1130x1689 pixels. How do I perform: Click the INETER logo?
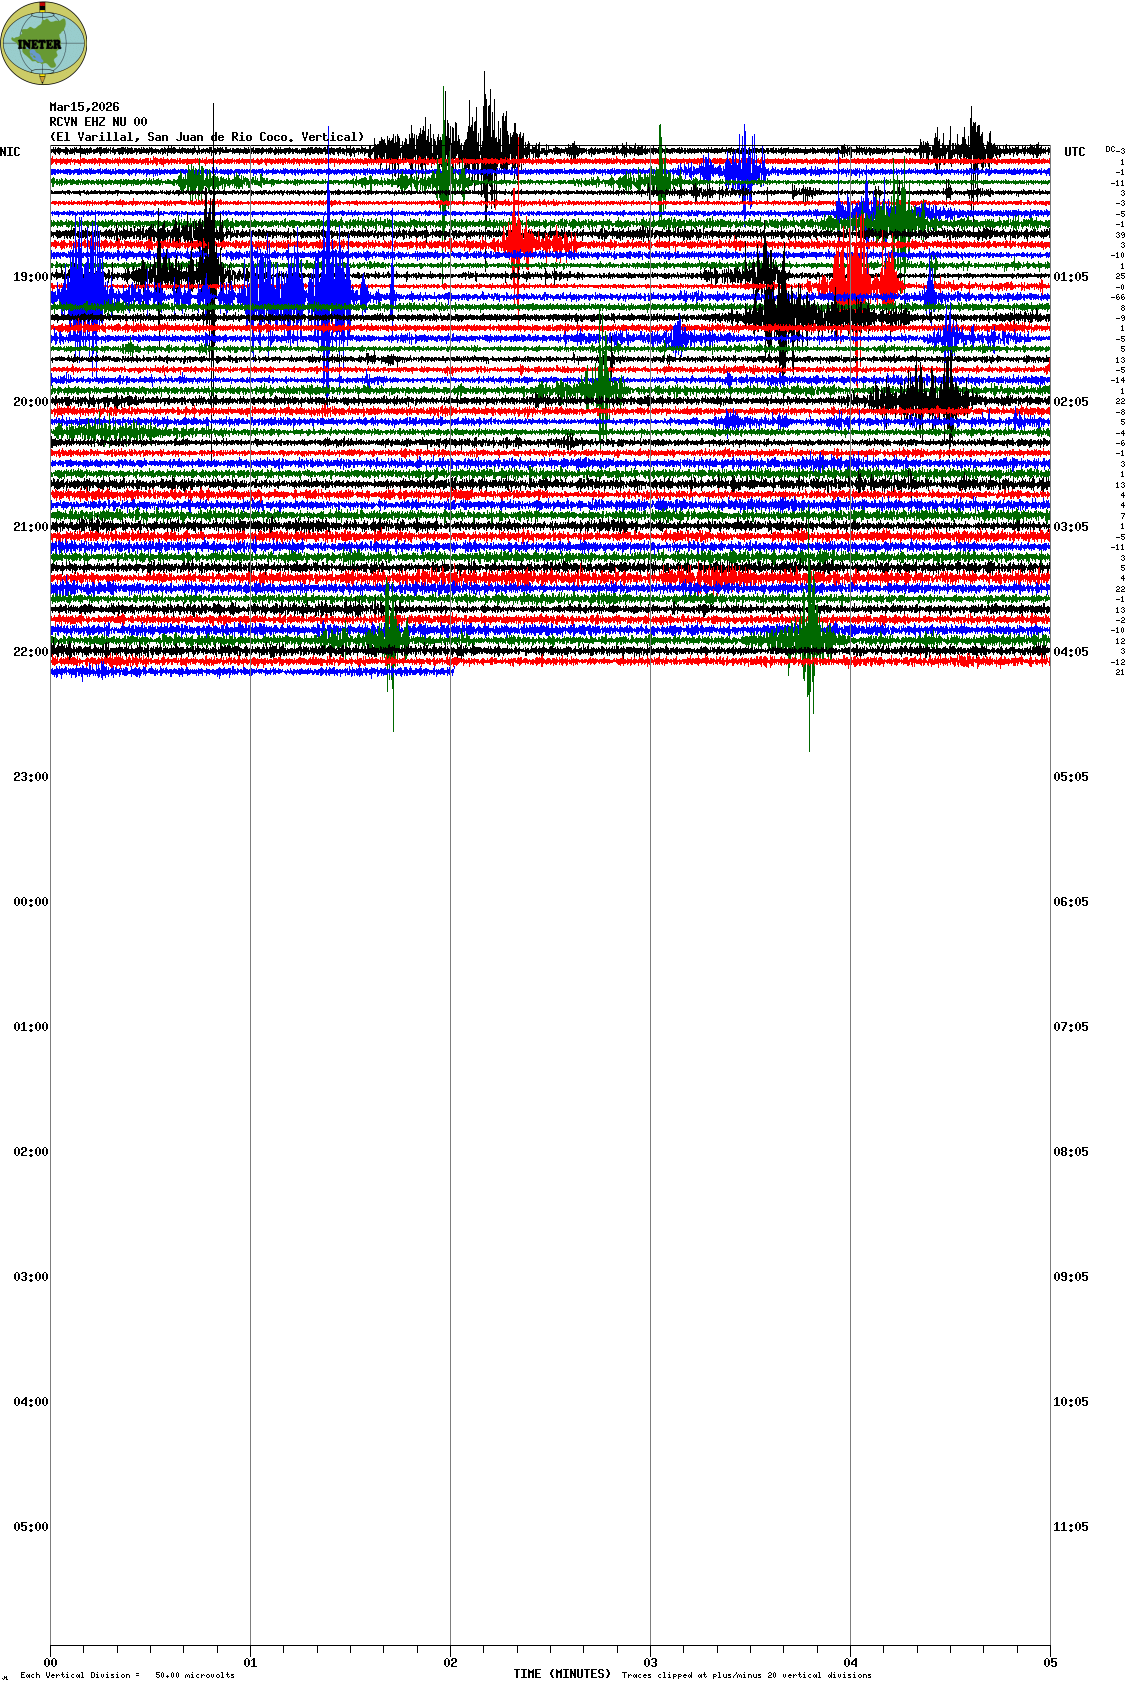point(44,43)
